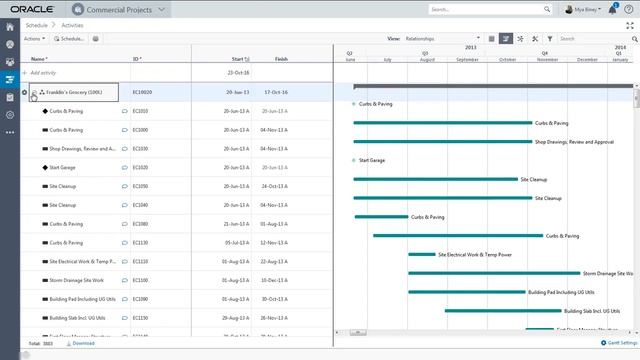Click the Activities breadcrumb
640x360 pixels.
tap(72, 25)
